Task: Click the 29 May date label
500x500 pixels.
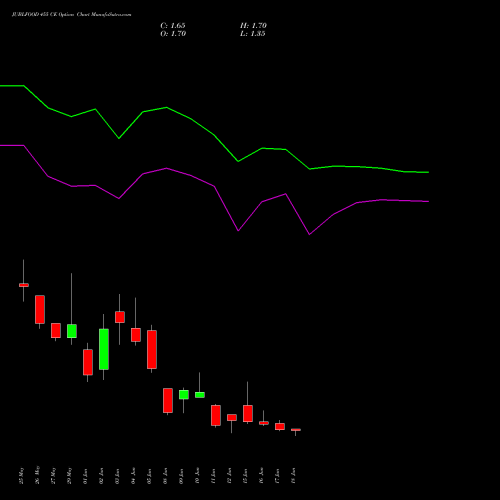Action: pos(70,475)
